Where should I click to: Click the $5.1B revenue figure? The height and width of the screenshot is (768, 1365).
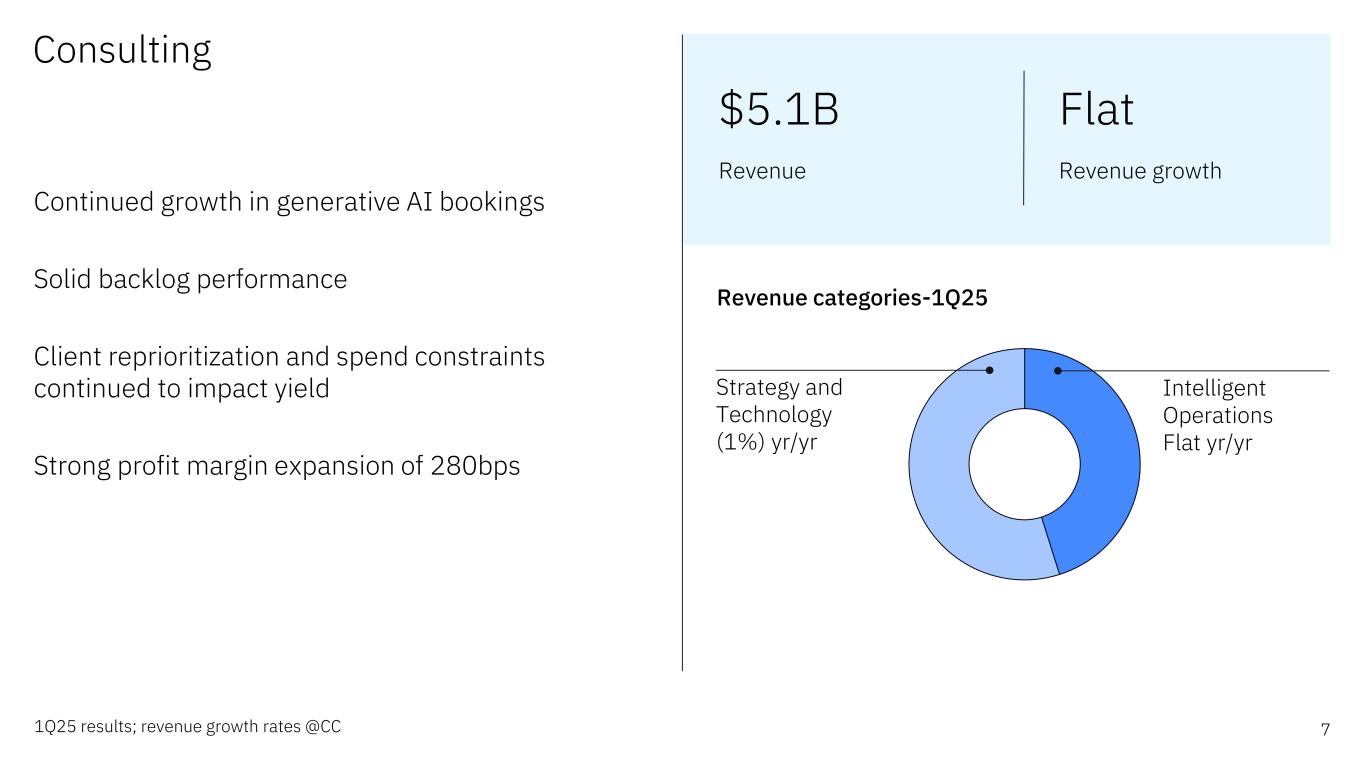click(x=779, y=110)
